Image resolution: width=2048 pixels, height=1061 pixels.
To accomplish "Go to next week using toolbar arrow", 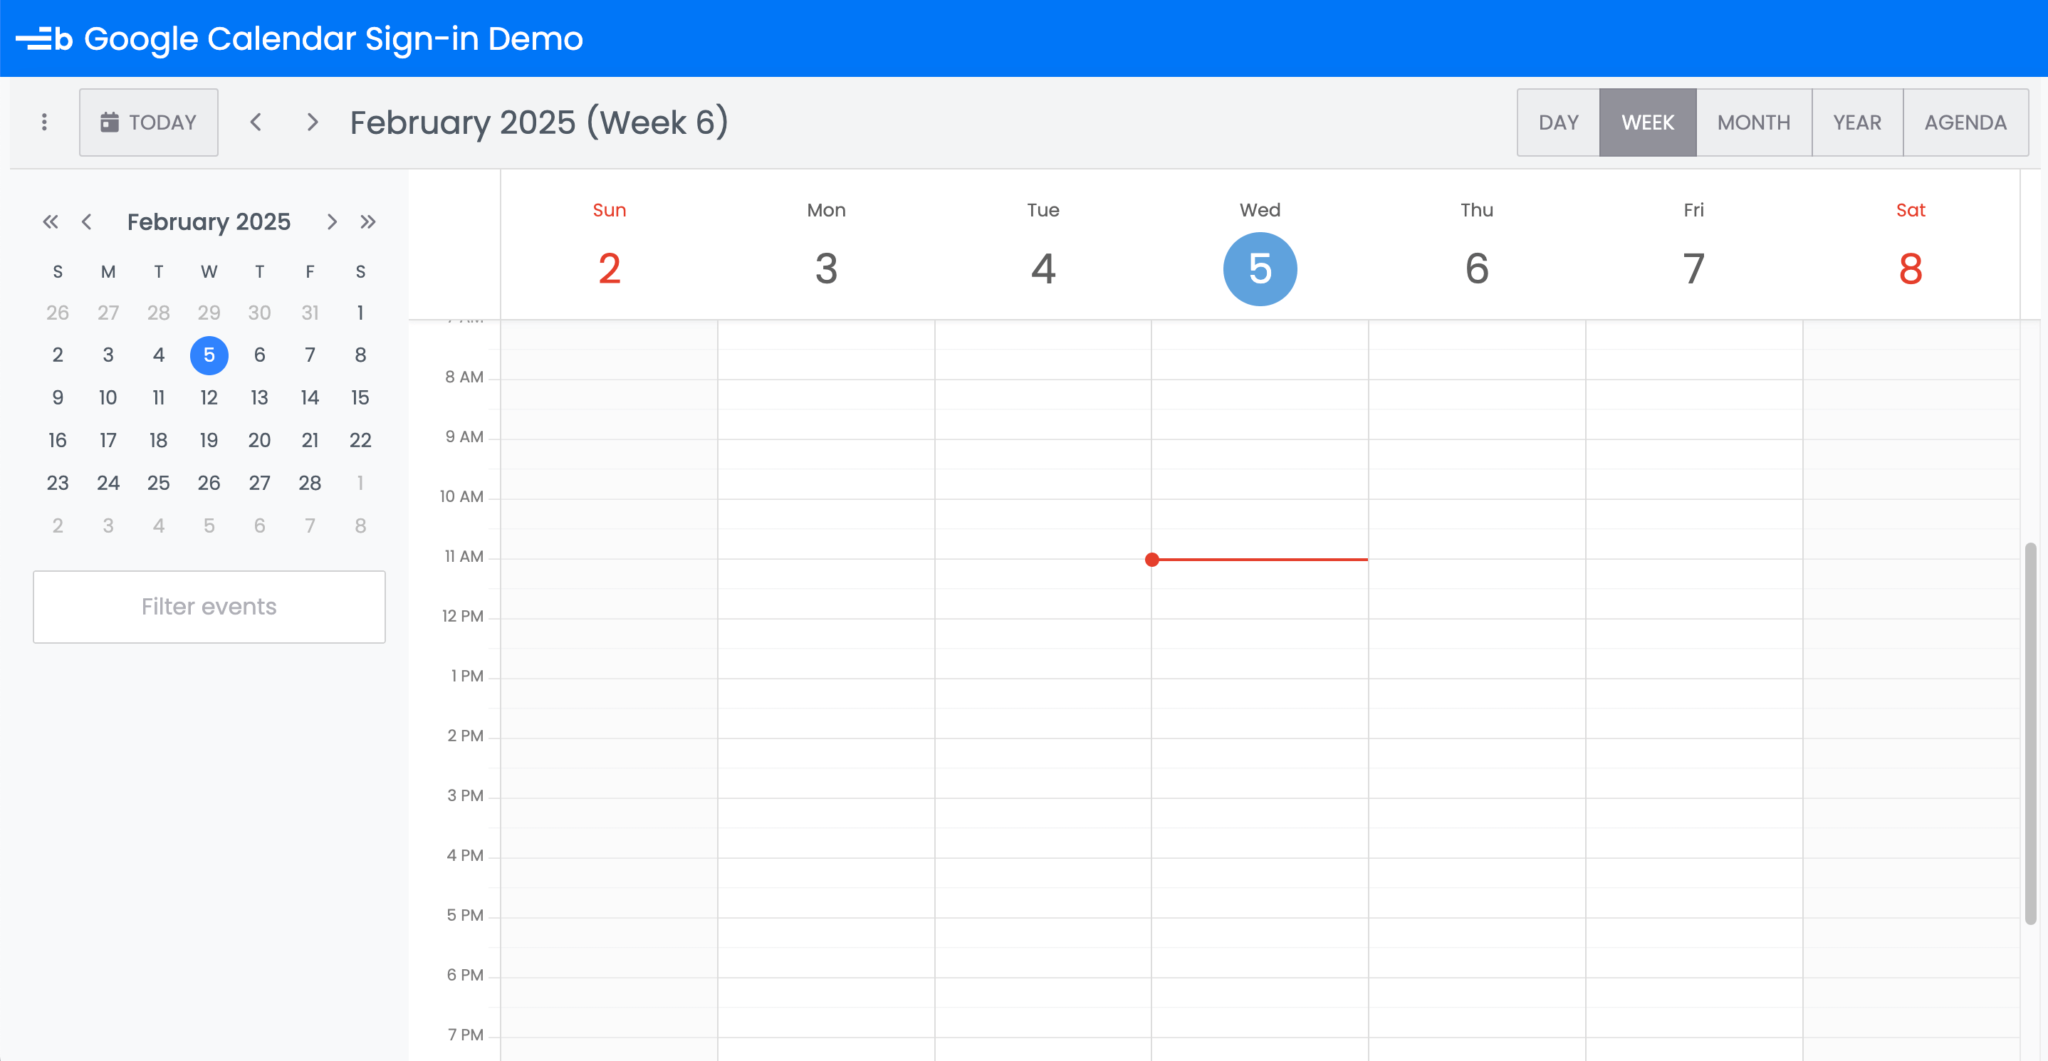I will 312,122.
